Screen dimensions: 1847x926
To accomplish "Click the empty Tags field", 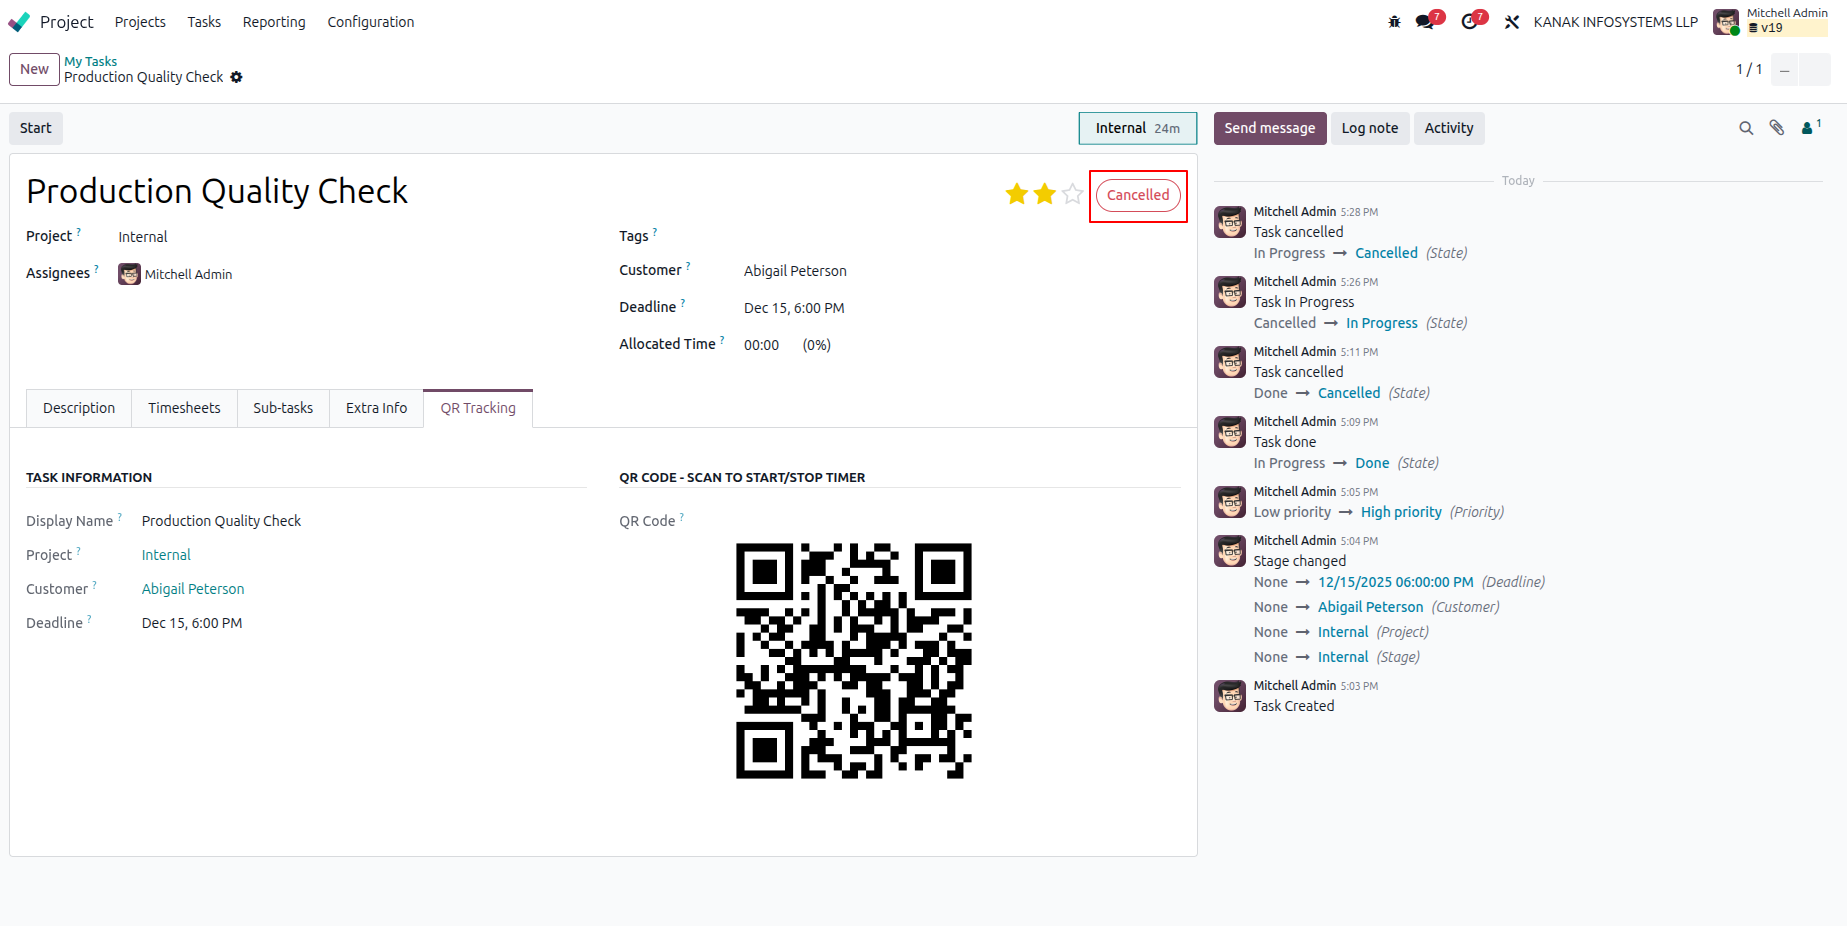I will [x=960, y=236].
